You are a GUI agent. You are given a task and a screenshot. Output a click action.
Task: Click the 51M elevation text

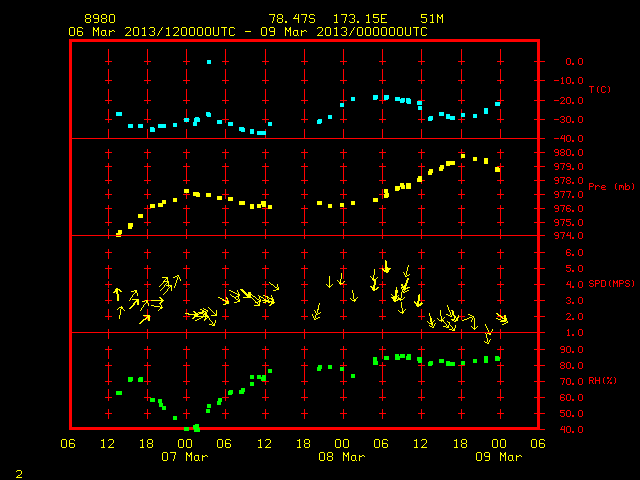point(432,19)
